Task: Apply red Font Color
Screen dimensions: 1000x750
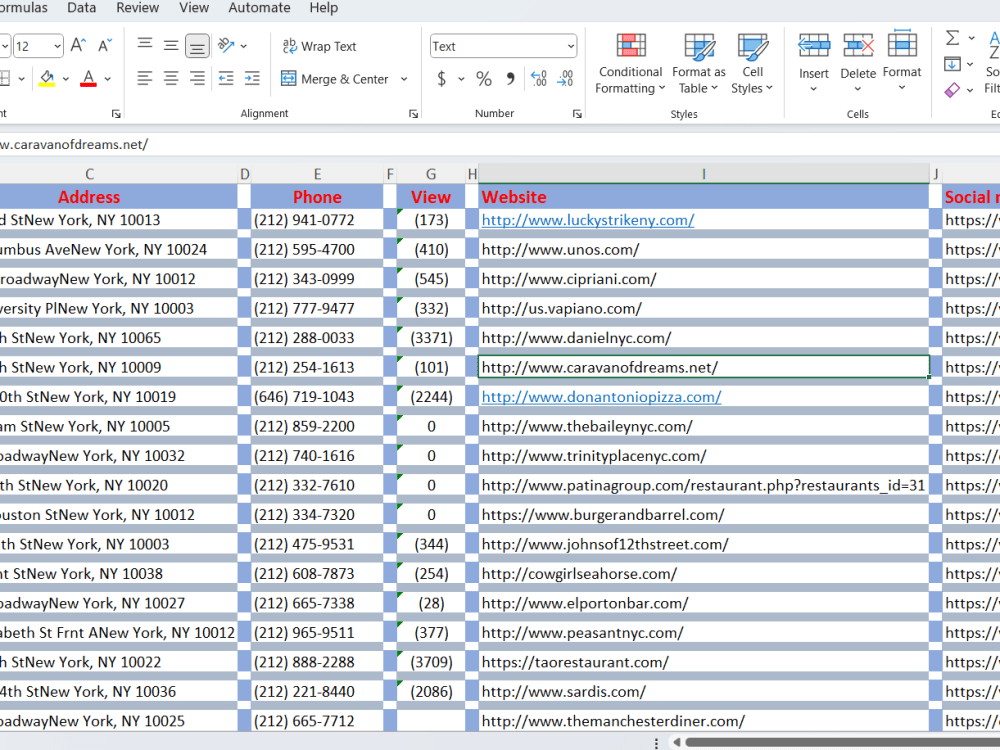Action: pyautogui.click(x=89, y=78)
